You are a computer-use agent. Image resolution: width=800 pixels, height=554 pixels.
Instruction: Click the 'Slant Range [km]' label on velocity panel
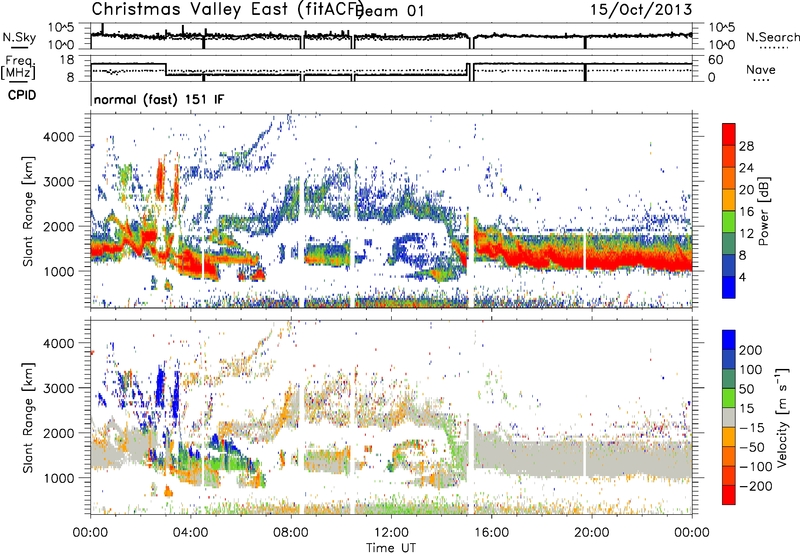29,417
